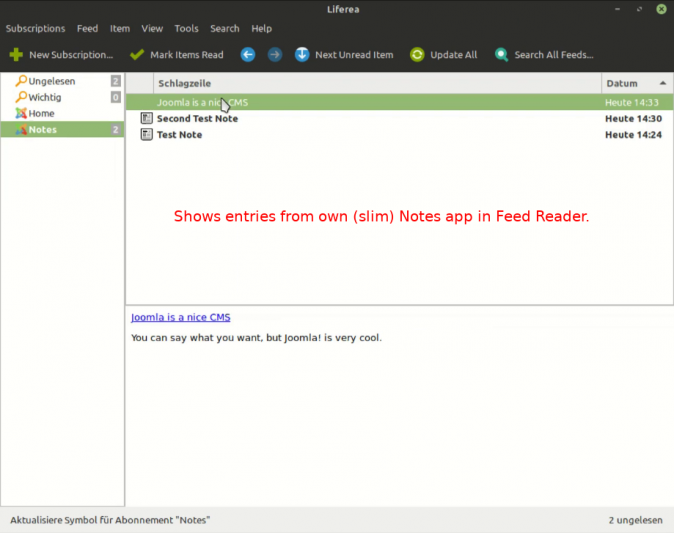Open the Joomla is a nice CMS link
This screenshot has height=533, width=674.
click(181, 317)
